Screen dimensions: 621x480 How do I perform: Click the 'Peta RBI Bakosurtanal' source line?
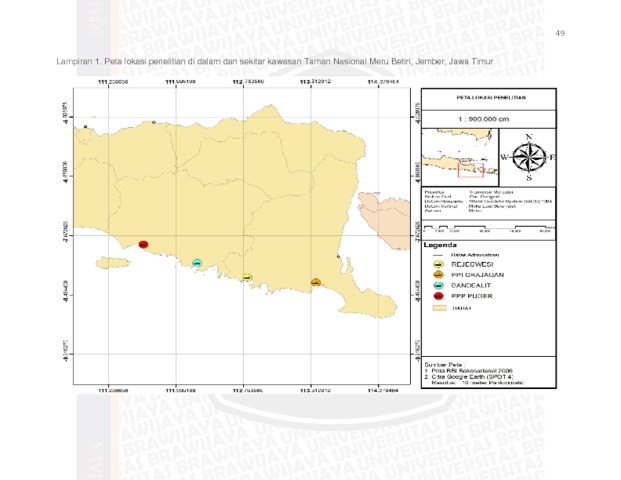coord(469,371)
